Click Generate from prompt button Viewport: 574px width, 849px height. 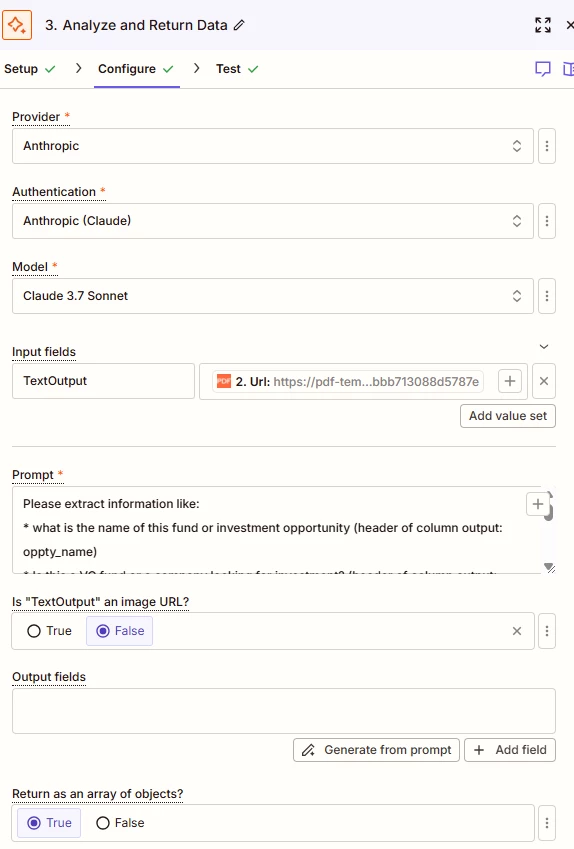pyautogui.click(x=376, y=750)
